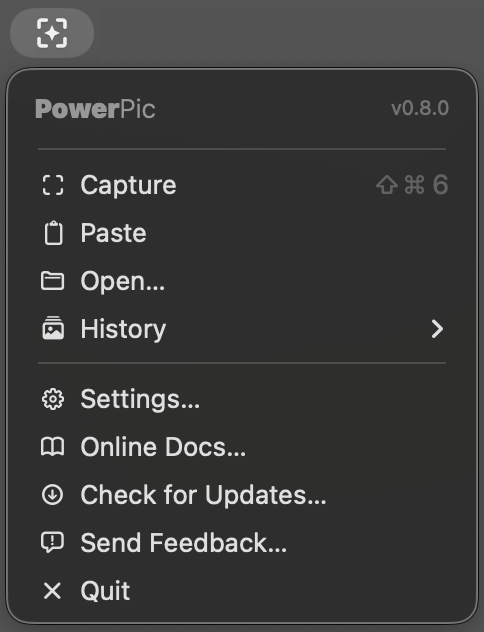Viewport: 484px width, 632px height.
Task: Click the v0.8.0 version label
Action: click(420, 108)
